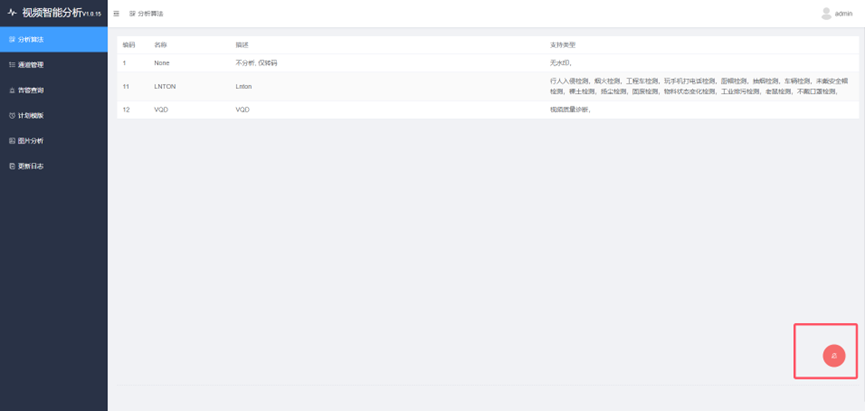Select 分析算法 in the sidebar

pyautogui.click(x=54, y=40)
